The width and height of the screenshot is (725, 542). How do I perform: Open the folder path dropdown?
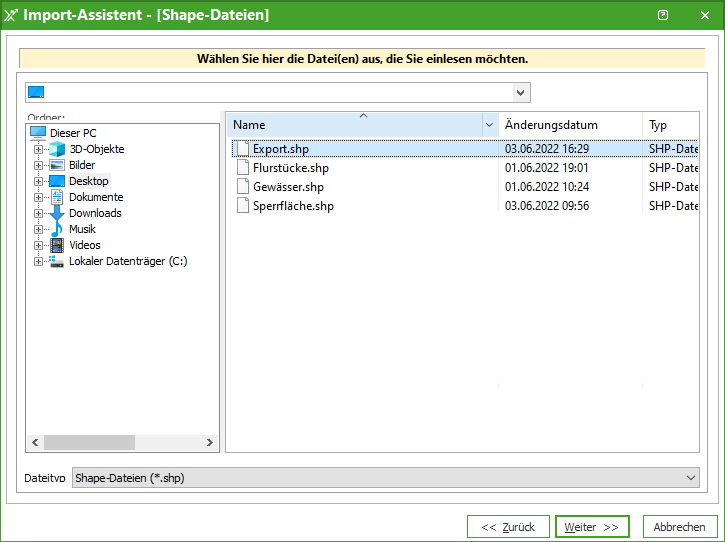point(520,93)
